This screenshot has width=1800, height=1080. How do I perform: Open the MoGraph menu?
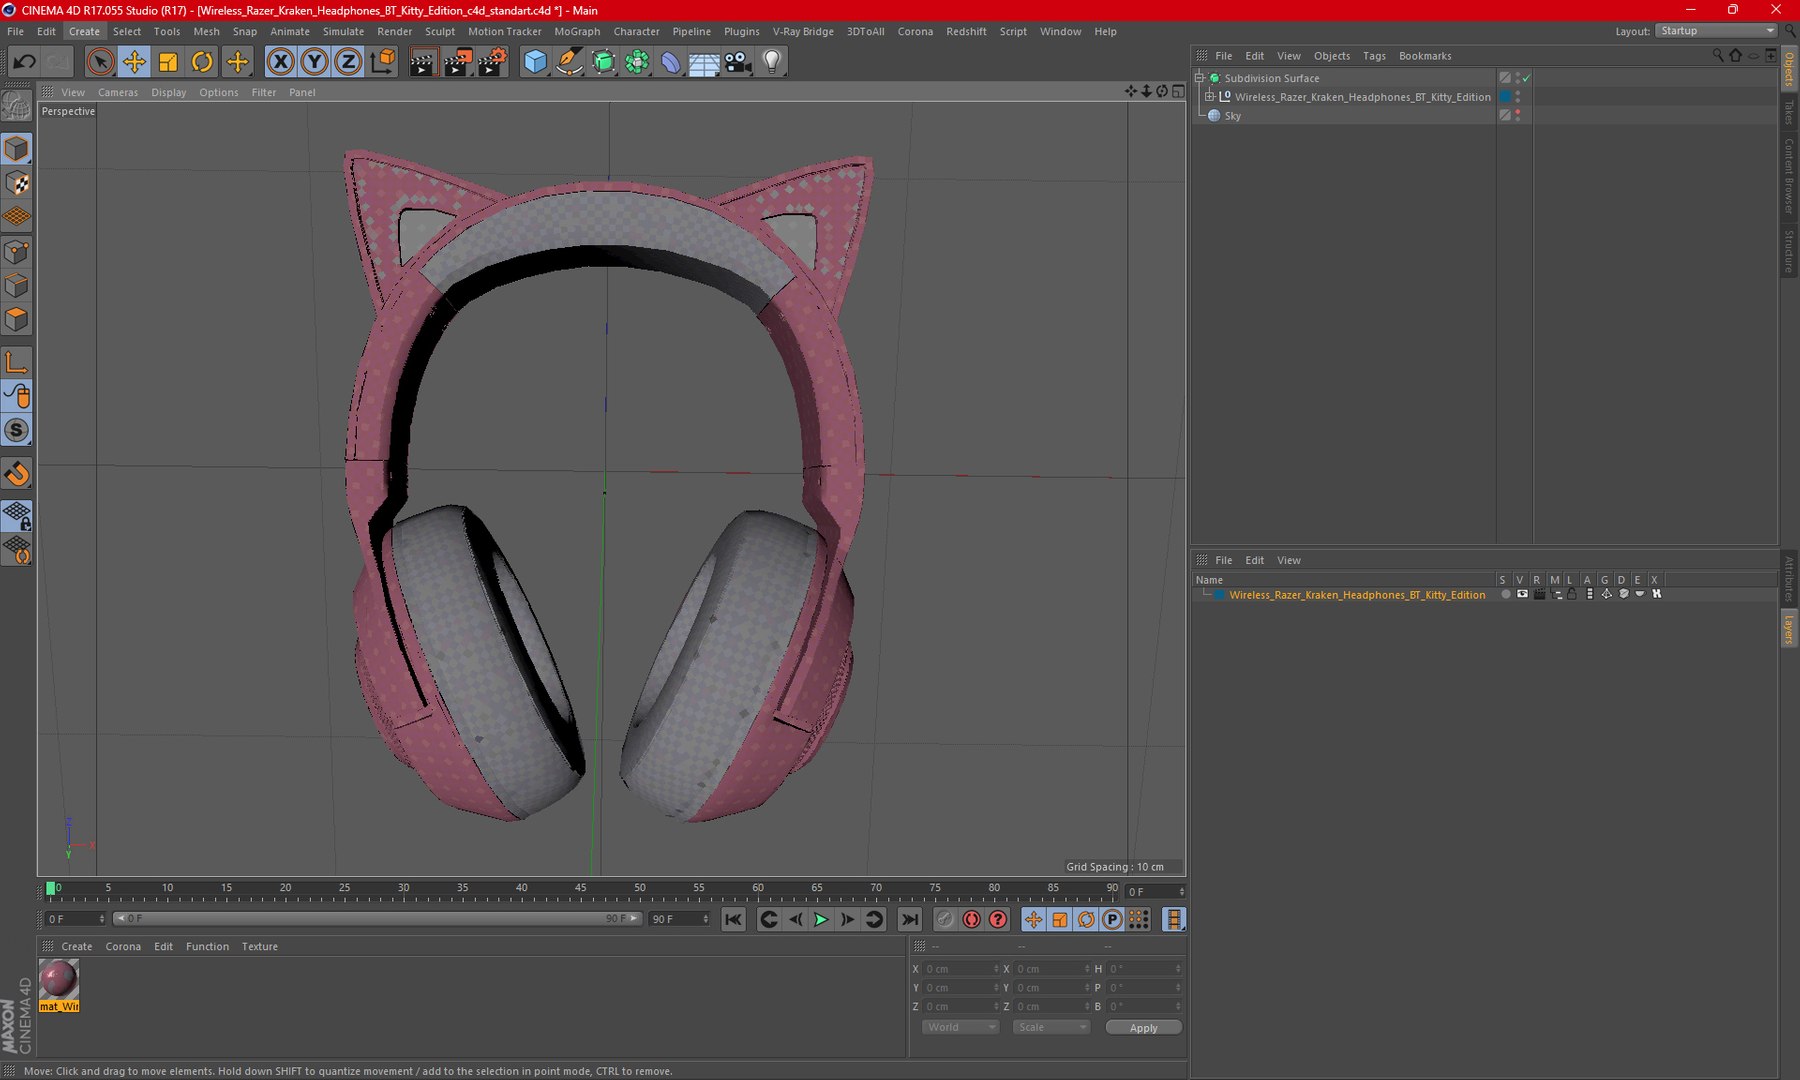click(577, 31)
